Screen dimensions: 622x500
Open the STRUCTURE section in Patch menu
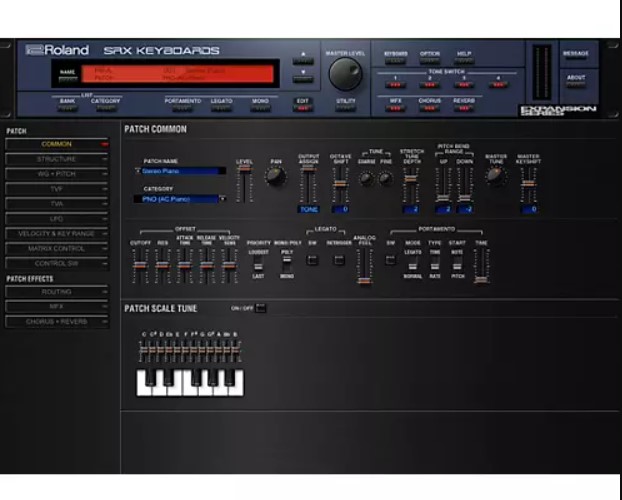tap(57, 159)
